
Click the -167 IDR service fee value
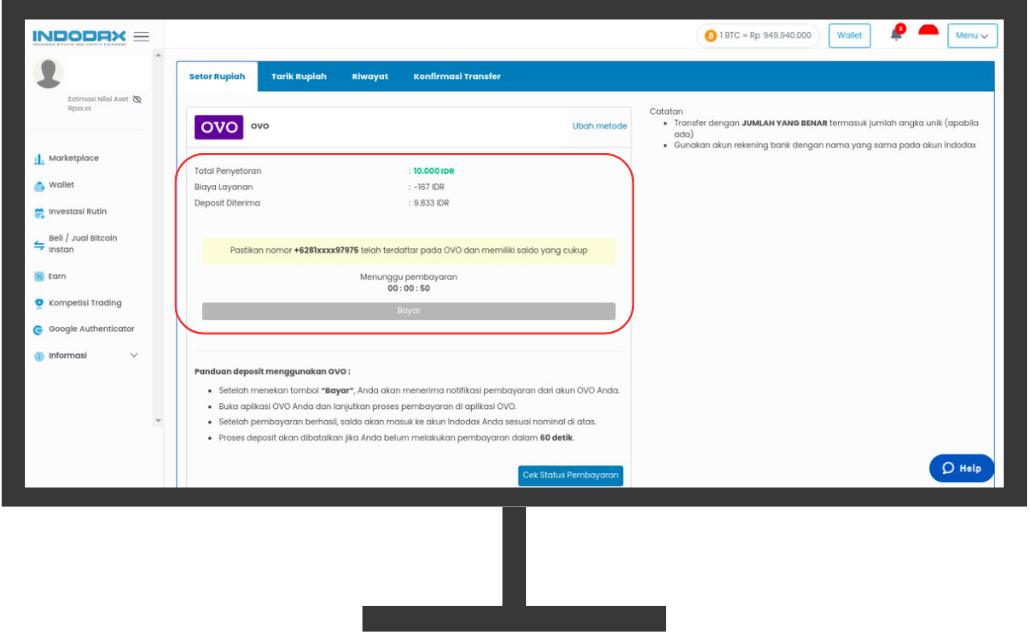click(x=429, y=187)
